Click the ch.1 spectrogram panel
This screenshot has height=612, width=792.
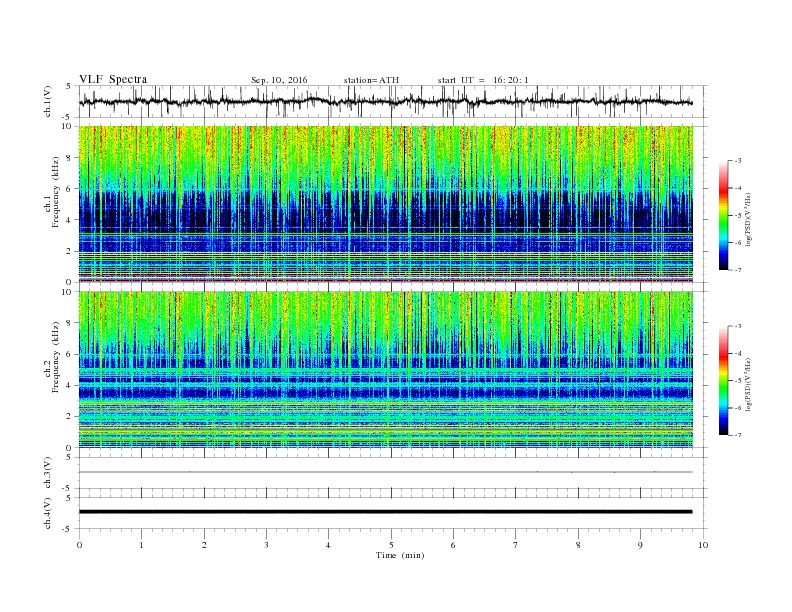pos(385,204)
